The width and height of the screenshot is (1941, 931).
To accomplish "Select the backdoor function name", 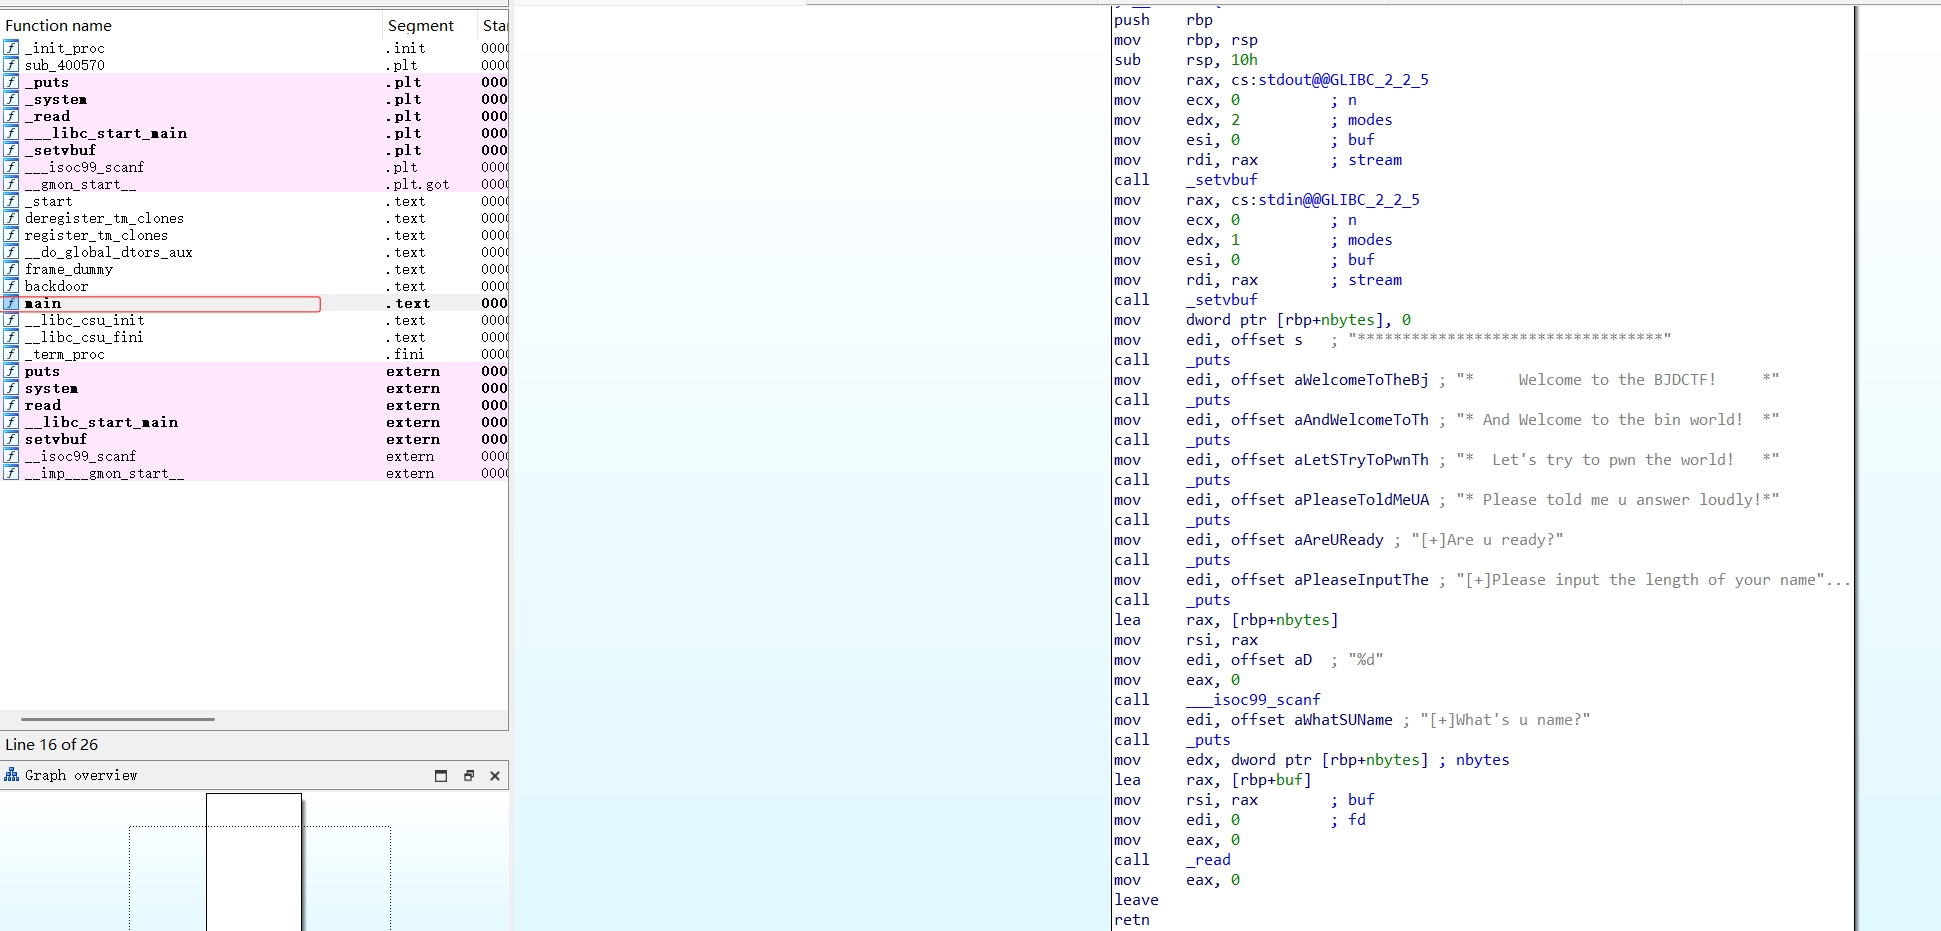I will 56,286.
